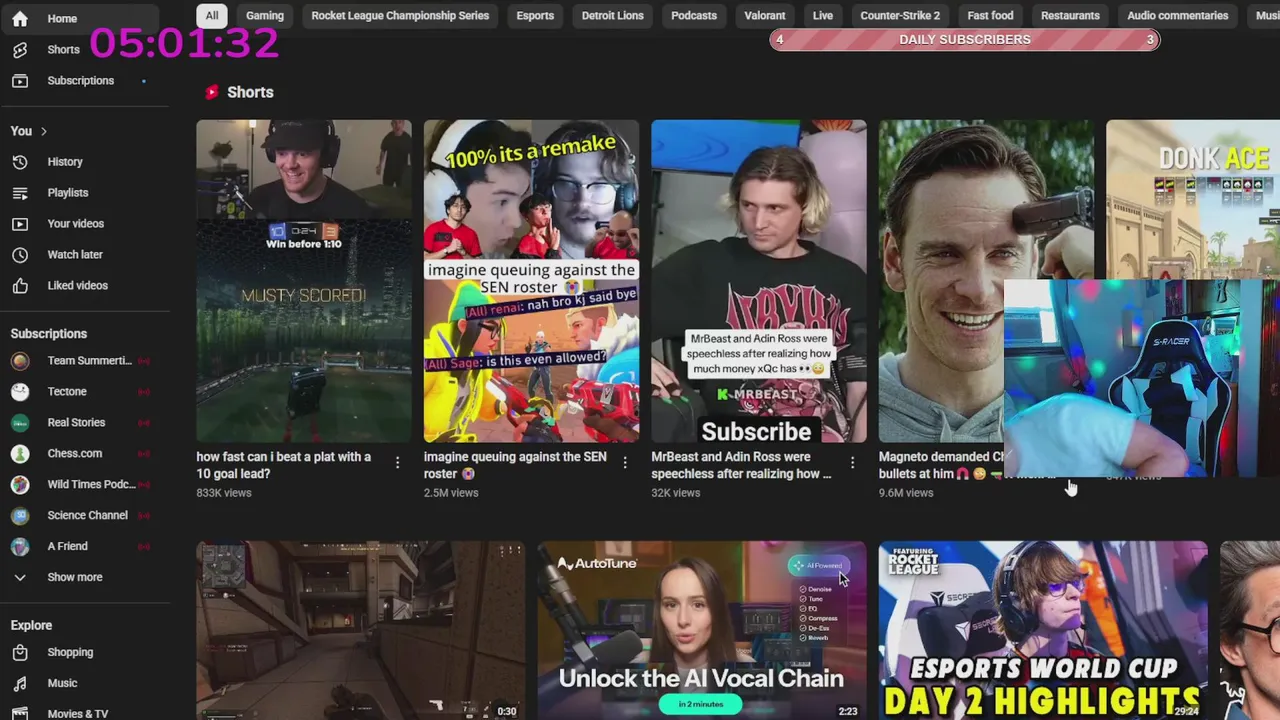1280x720 pixels.
Task: Select the Podcasts filter chip
Action: [694, 15]
